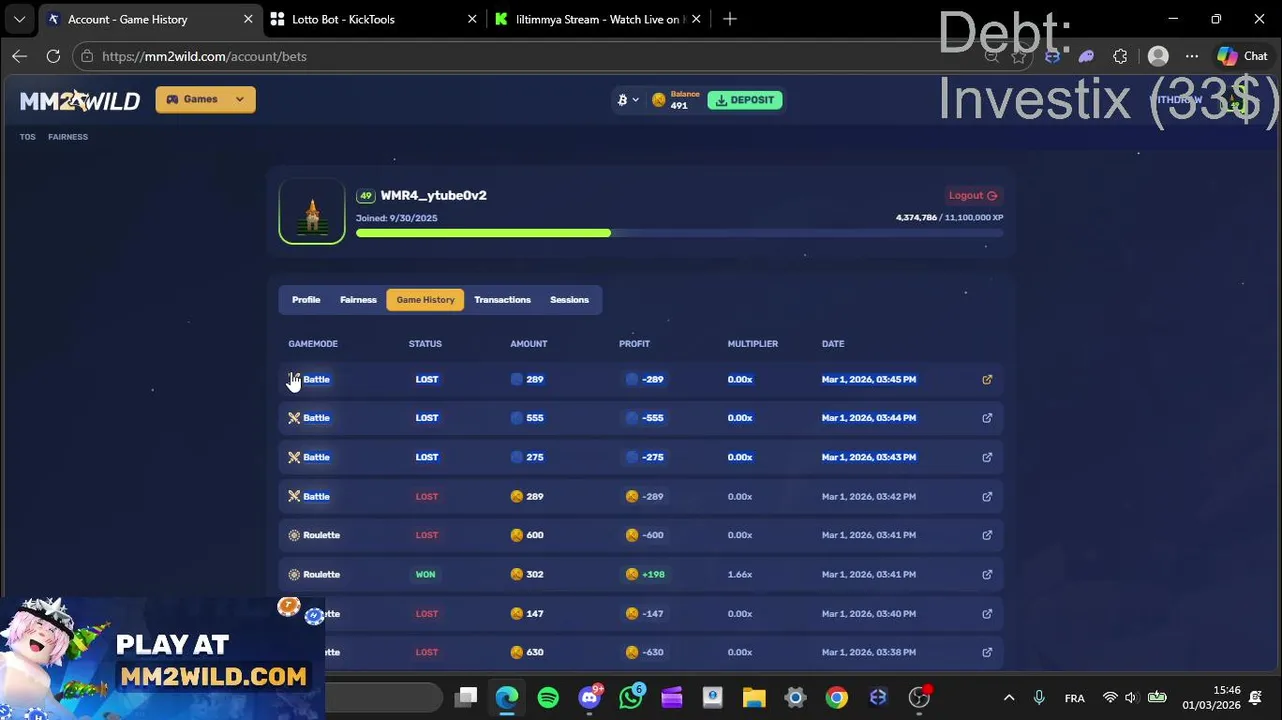The height and width of the screenshot is (720, 1282).
Task: Open File Explorer from the taskbar
Action: point(754,698)
